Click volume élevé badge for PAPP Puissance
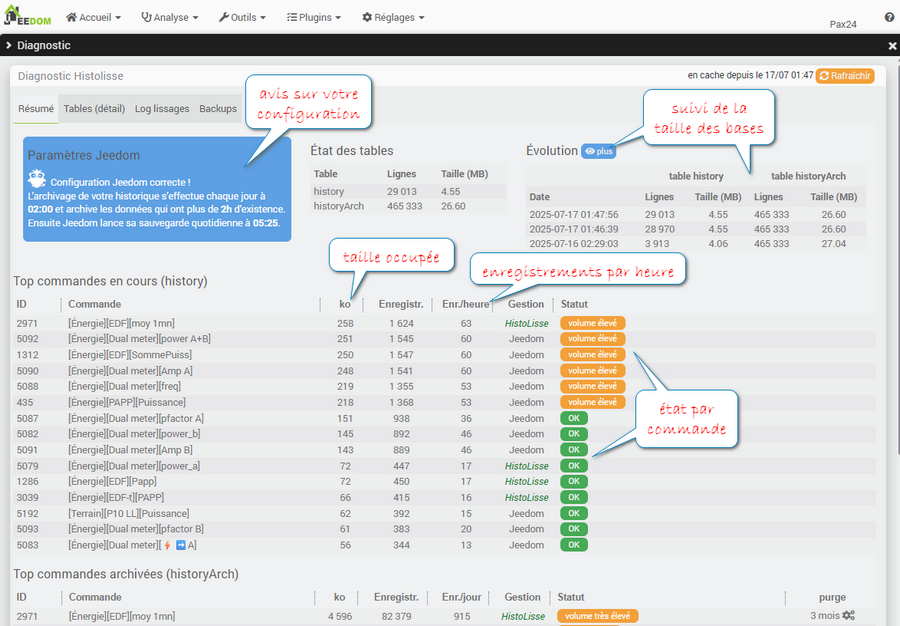 [x=592, y=402]
